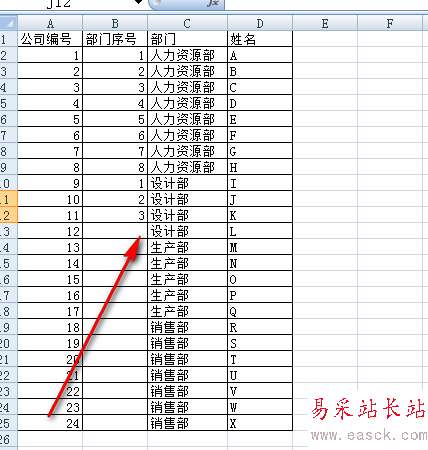Image resolution: width=428 pixels, height=450 pixels.
Task: Select empty 部门序号 cell in name L row
Action: point(115,231)
